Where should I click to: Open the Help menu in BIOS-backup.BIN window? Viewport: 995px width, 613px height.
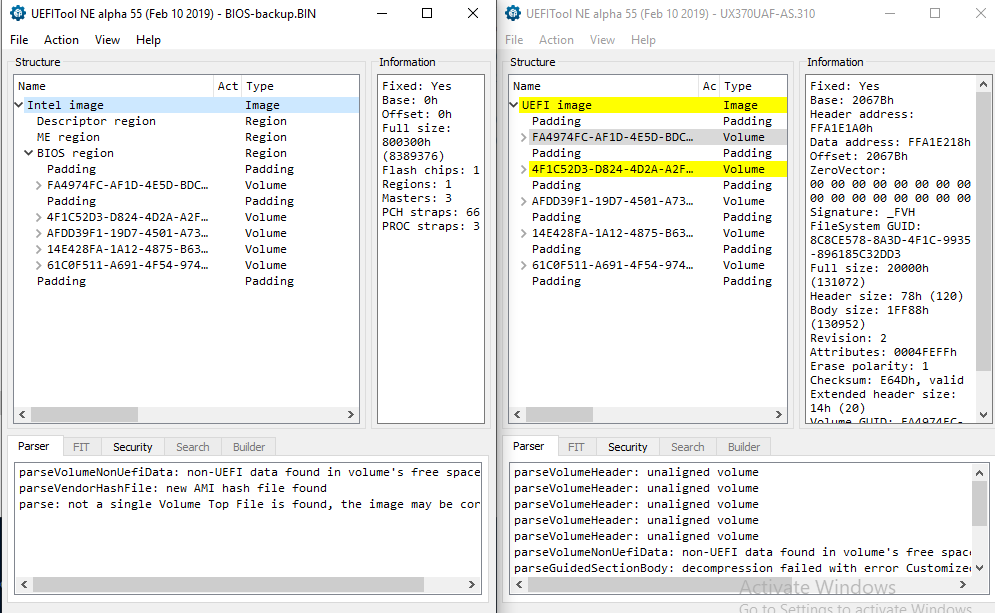tap(148, 40)
